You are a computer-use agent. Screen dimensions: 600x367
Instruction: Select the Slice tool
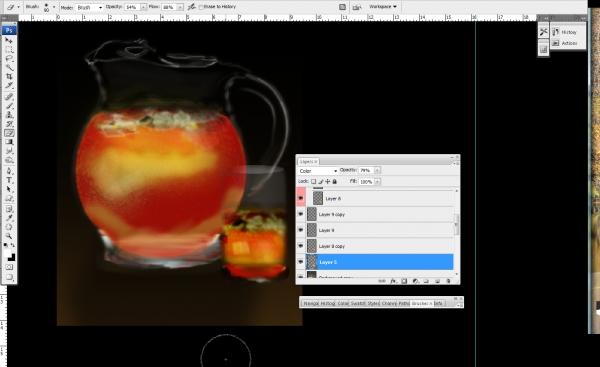(9, 85)
